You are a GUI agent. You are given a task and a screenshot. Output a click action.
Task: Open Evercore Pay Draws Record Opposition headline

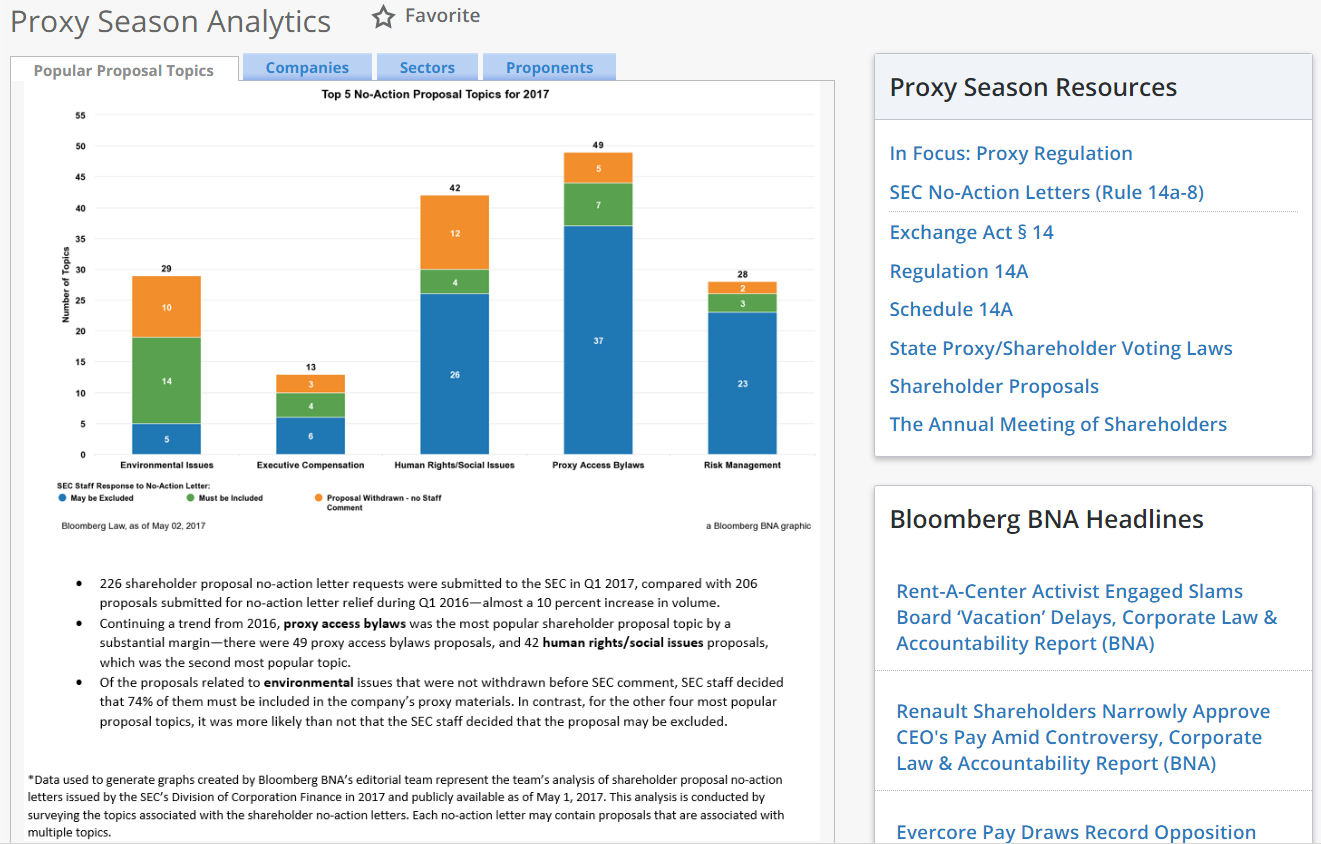coord(1076,832)
